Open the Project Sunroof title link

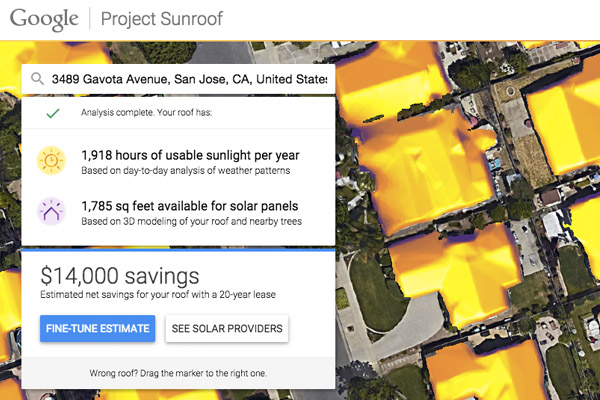[x=161, y=19]
